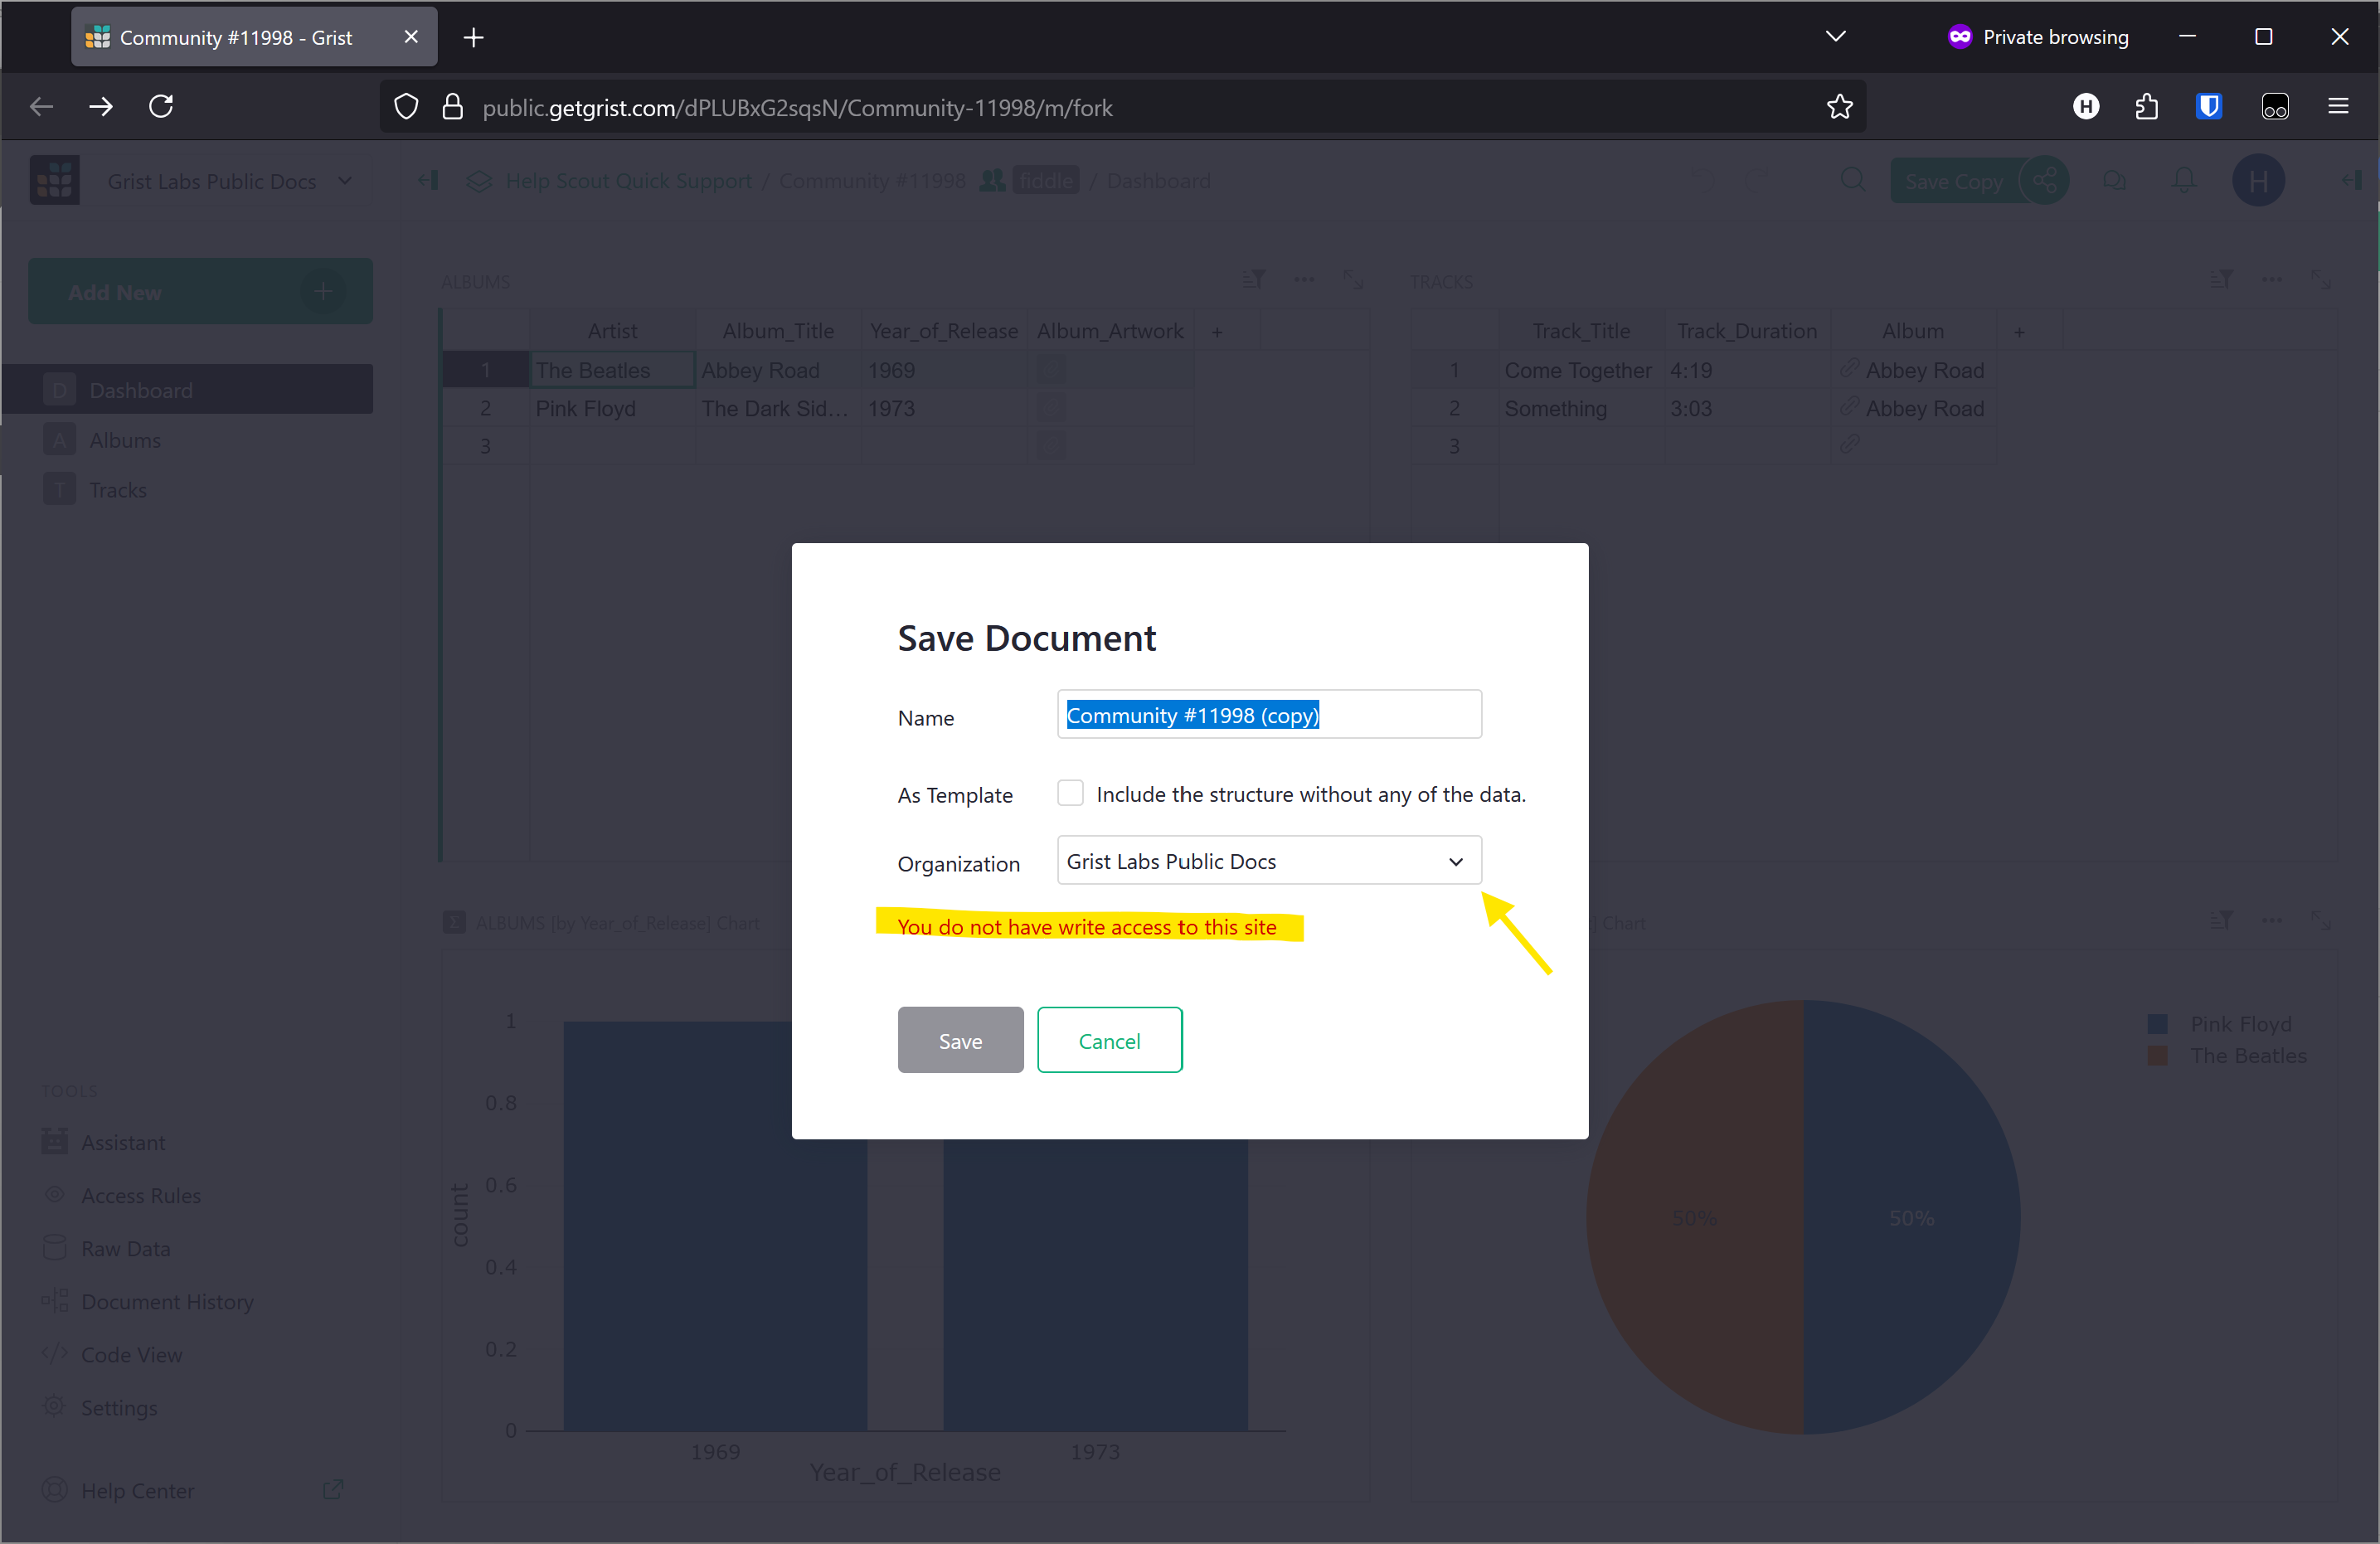Open a new browser tab
Screen dimensions: 2380x1544
(x=474, y=37)
